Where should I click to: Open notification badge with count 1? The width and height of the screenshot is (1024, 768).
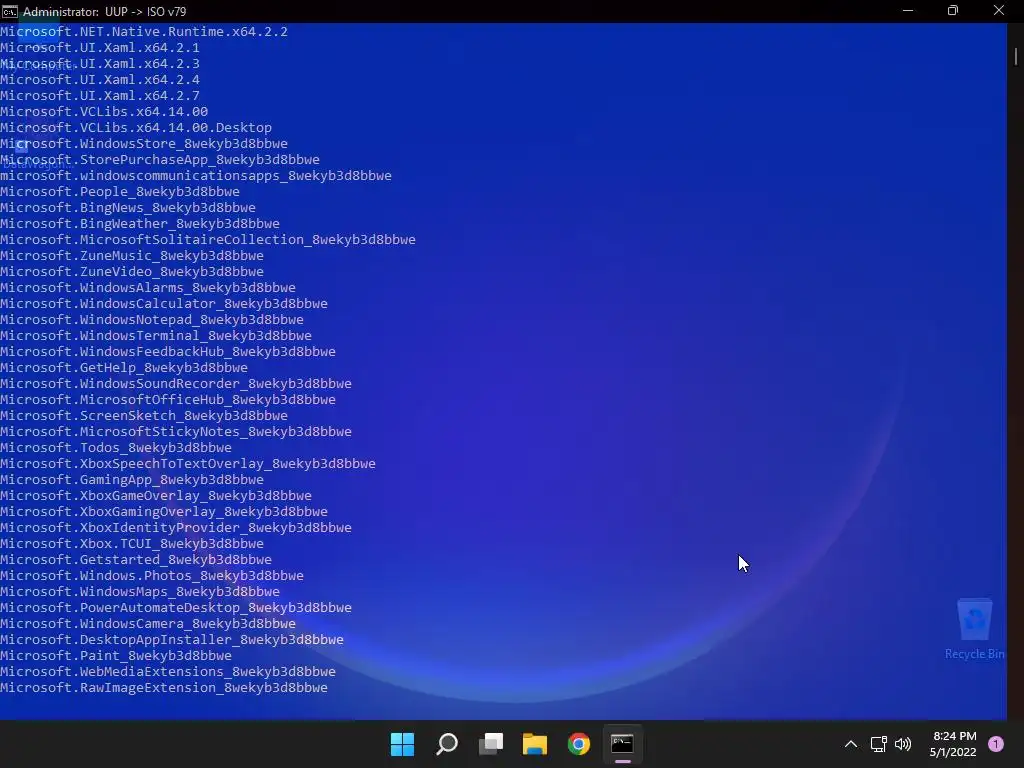point(996,744)
